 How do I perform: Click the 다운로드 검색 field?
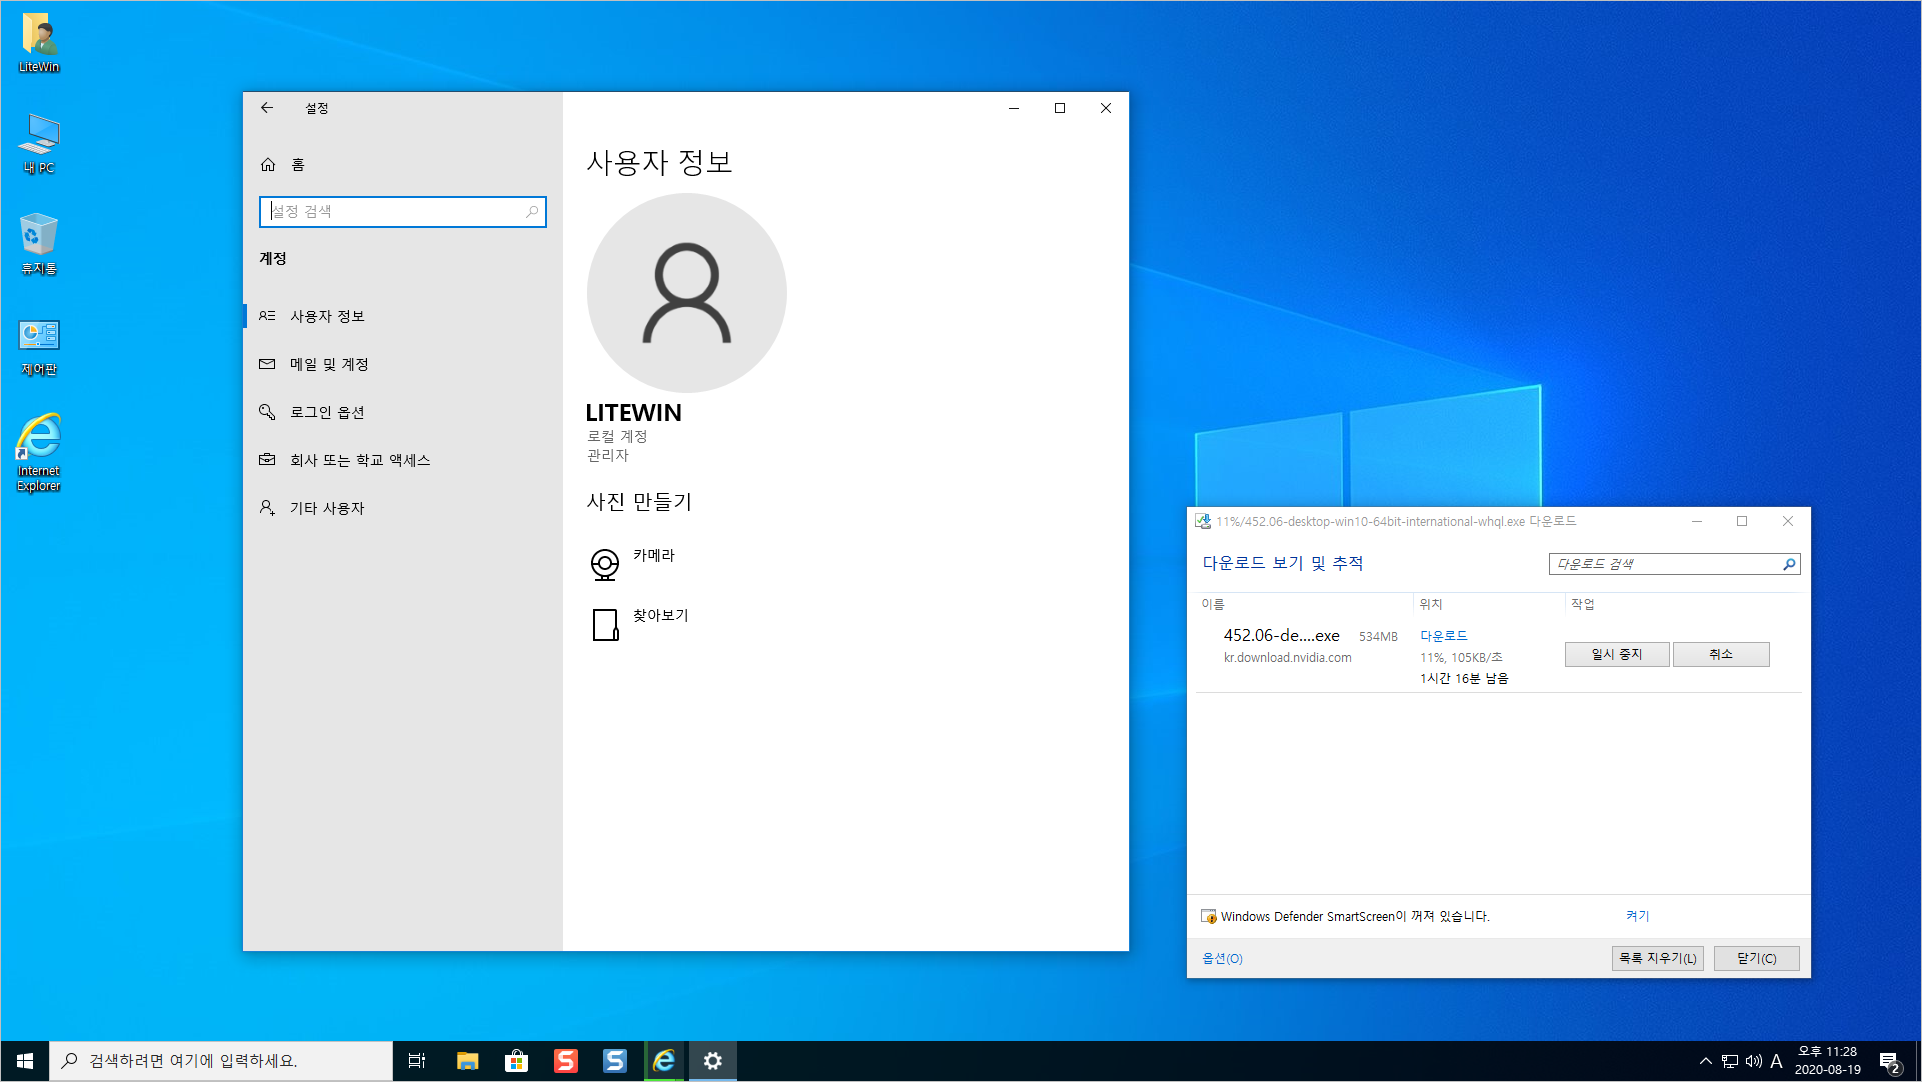point(1674,564)
